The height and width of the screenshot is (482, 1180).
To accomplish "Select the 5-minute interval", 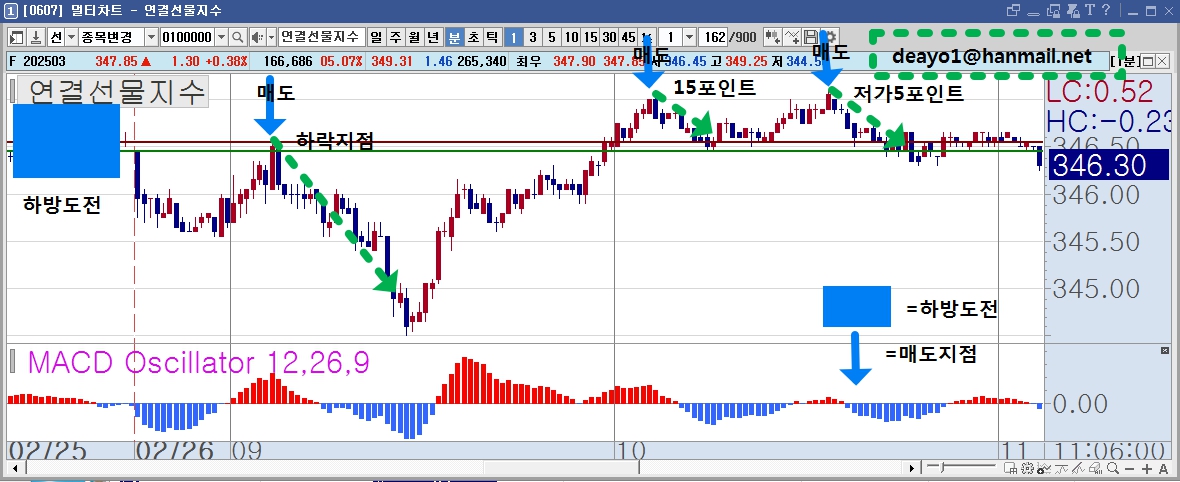I will (x=552, y=37).
